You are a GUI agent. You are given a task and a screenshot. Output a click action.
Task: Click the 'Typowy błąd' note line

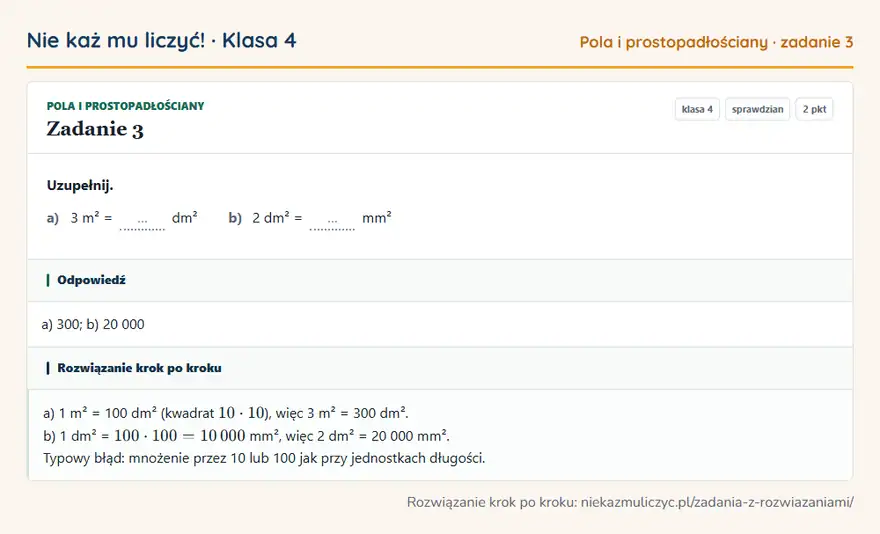[x=264, y=458]
